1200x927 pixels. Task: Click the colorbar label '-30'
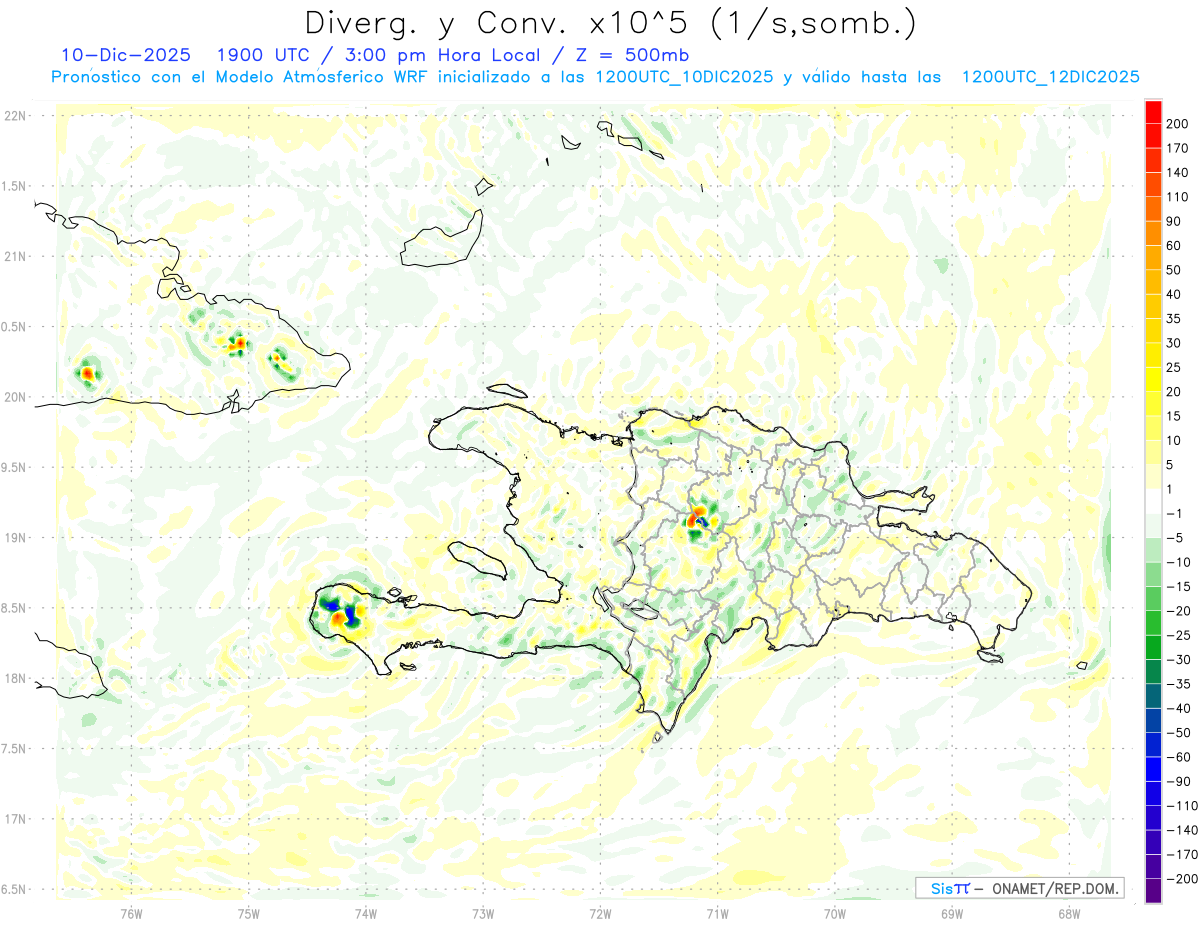1180,659
